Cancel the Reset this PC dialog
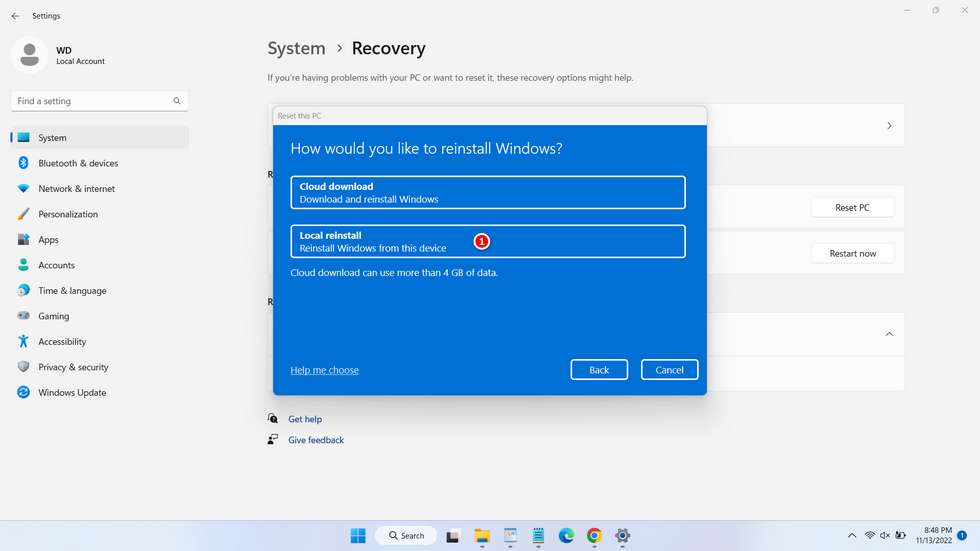980x551 pixels. pyautogui.click(x=669, y=370)
